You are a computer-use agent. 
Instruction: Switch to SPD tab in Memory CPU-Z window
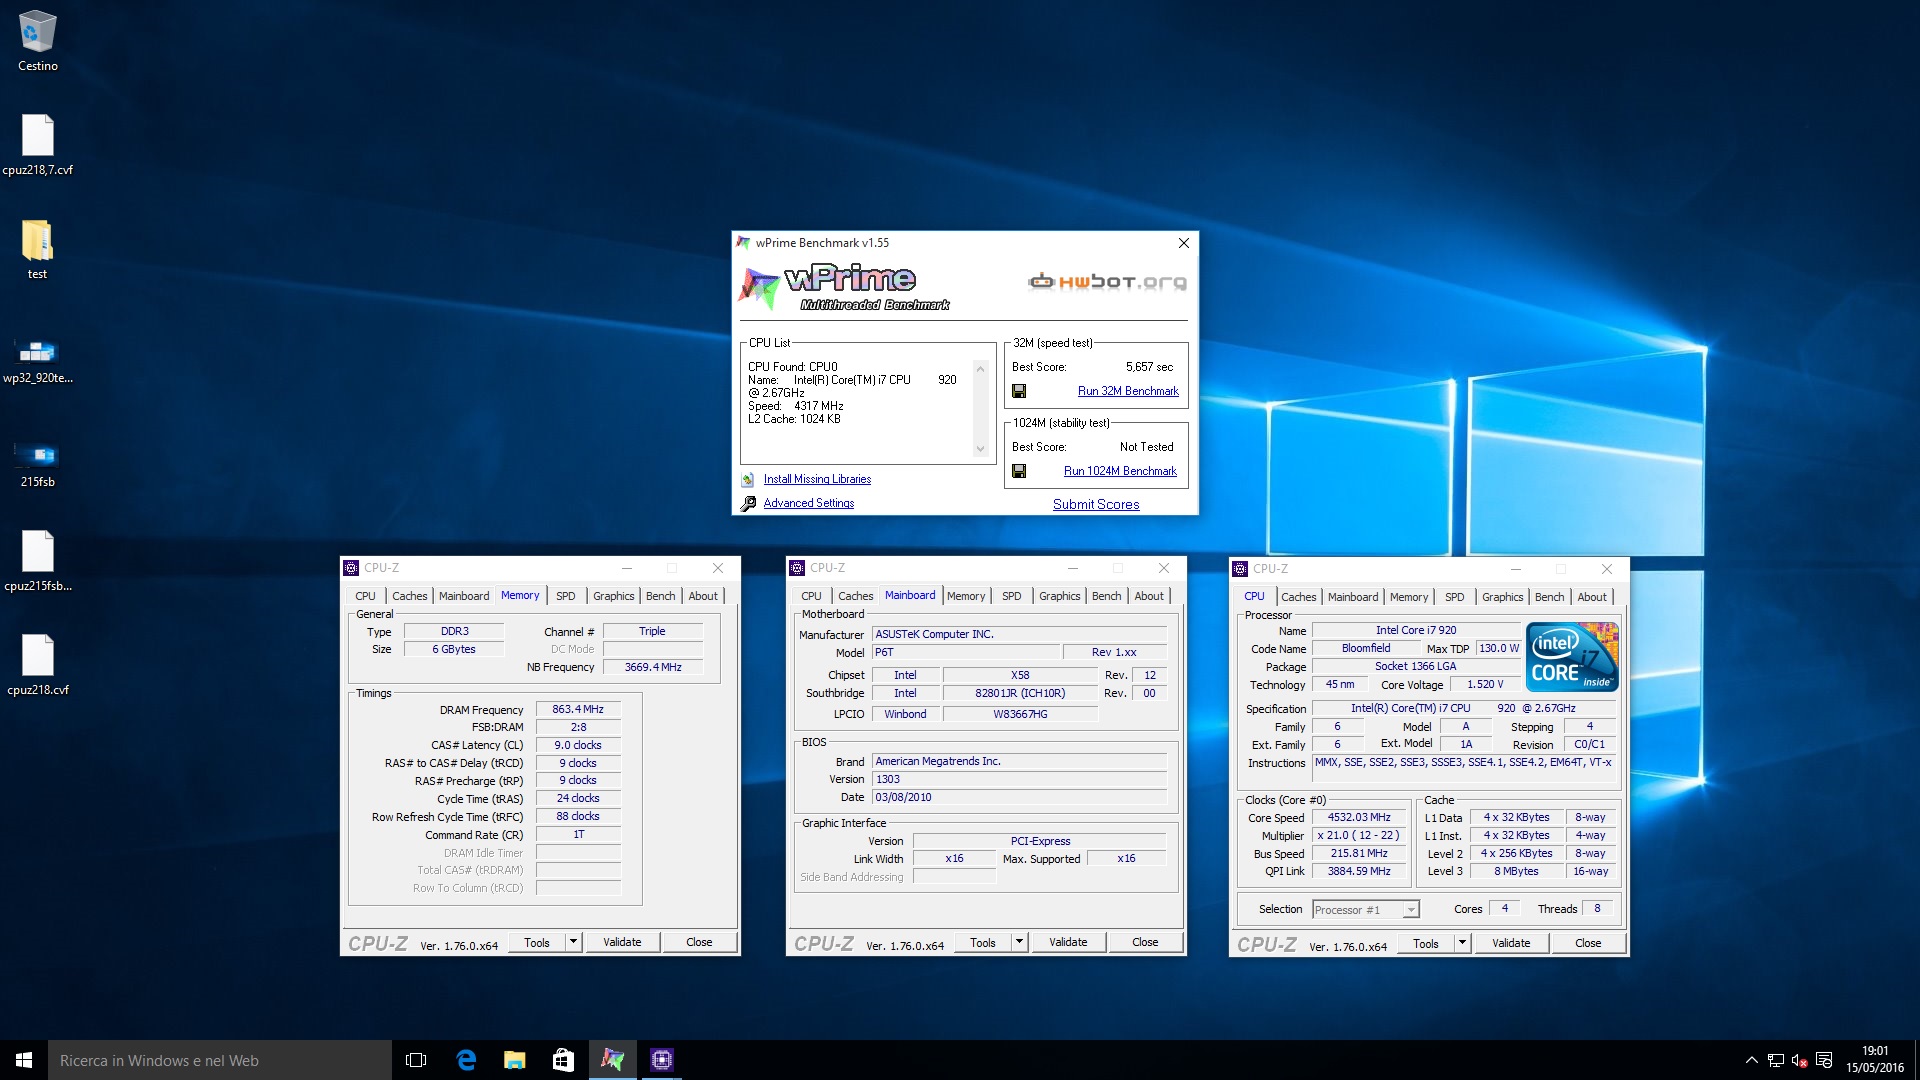pyautogui.click(x=566, y=596)
